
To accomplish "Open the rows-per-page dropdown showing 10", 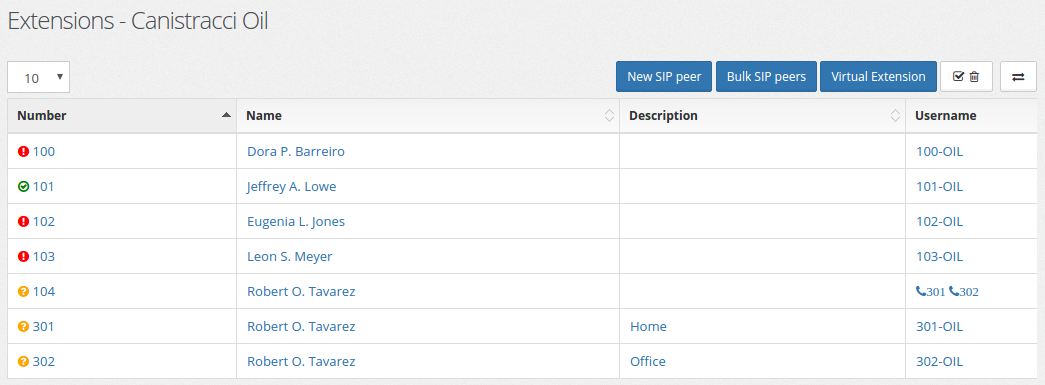I will (39, 77).
